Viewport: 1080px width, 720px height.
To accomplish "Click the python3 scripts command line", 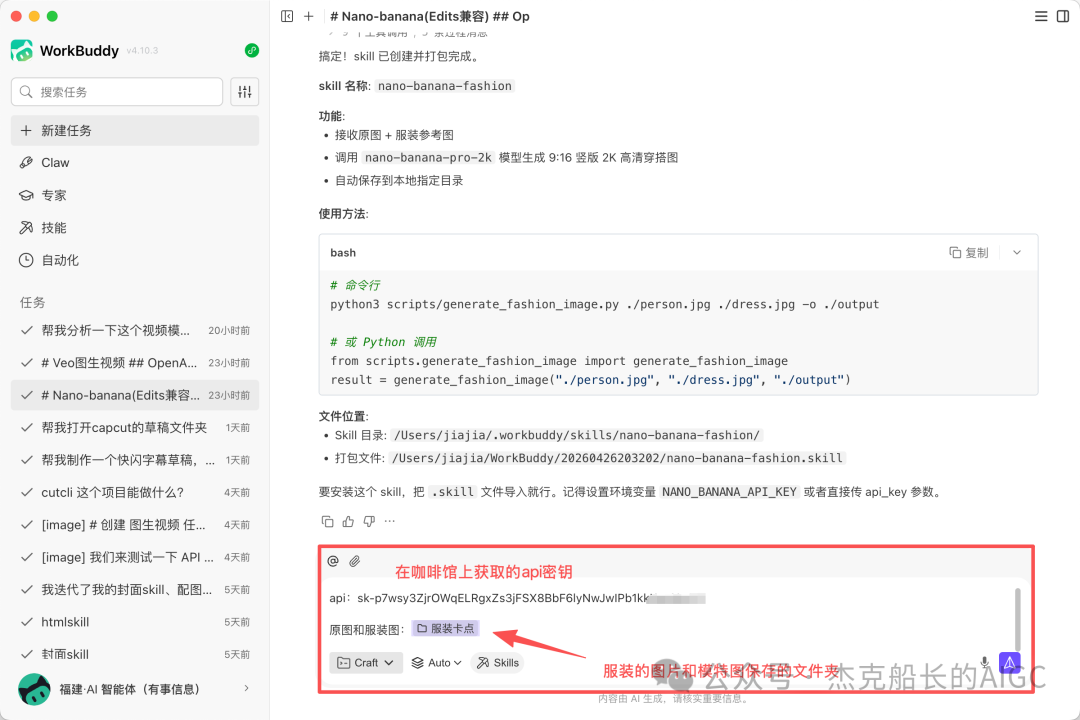I will tap(605, 305).
